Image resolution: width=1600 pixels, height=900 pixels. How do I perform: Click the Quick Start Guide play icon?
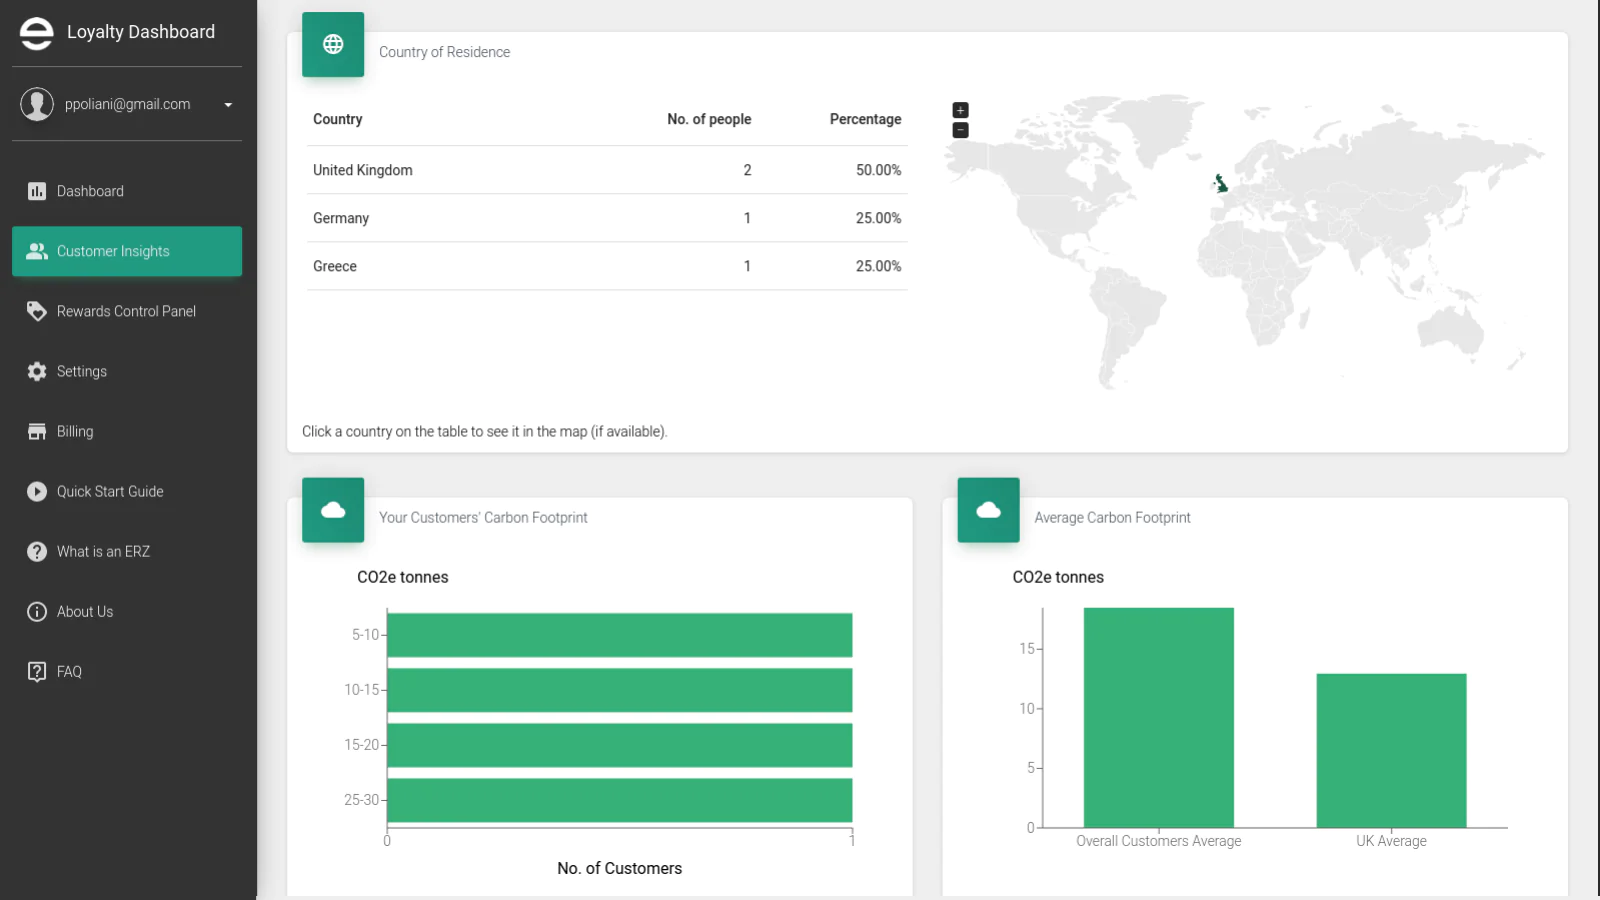point(37,491)
